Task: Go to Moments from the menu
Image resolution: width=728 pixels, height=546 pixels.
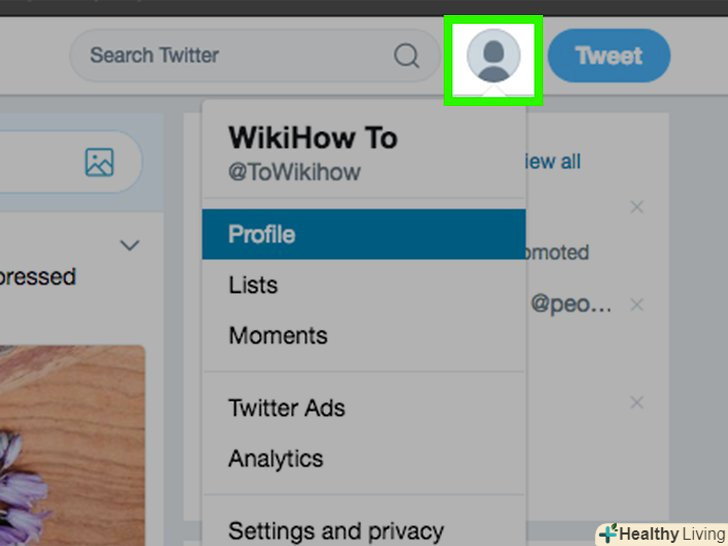Action: tap(277, 336)
